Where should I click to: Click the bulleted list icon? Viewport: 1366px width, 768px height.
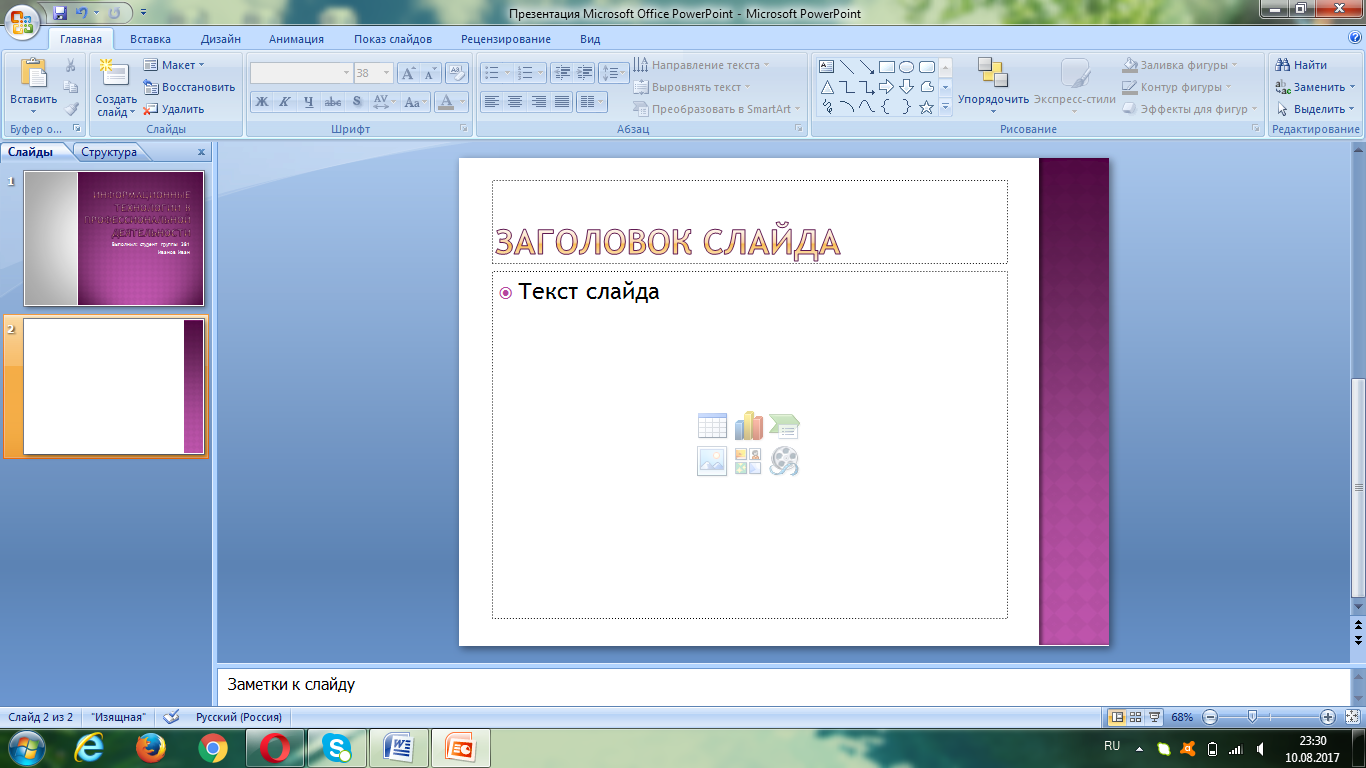coord(491,73)
